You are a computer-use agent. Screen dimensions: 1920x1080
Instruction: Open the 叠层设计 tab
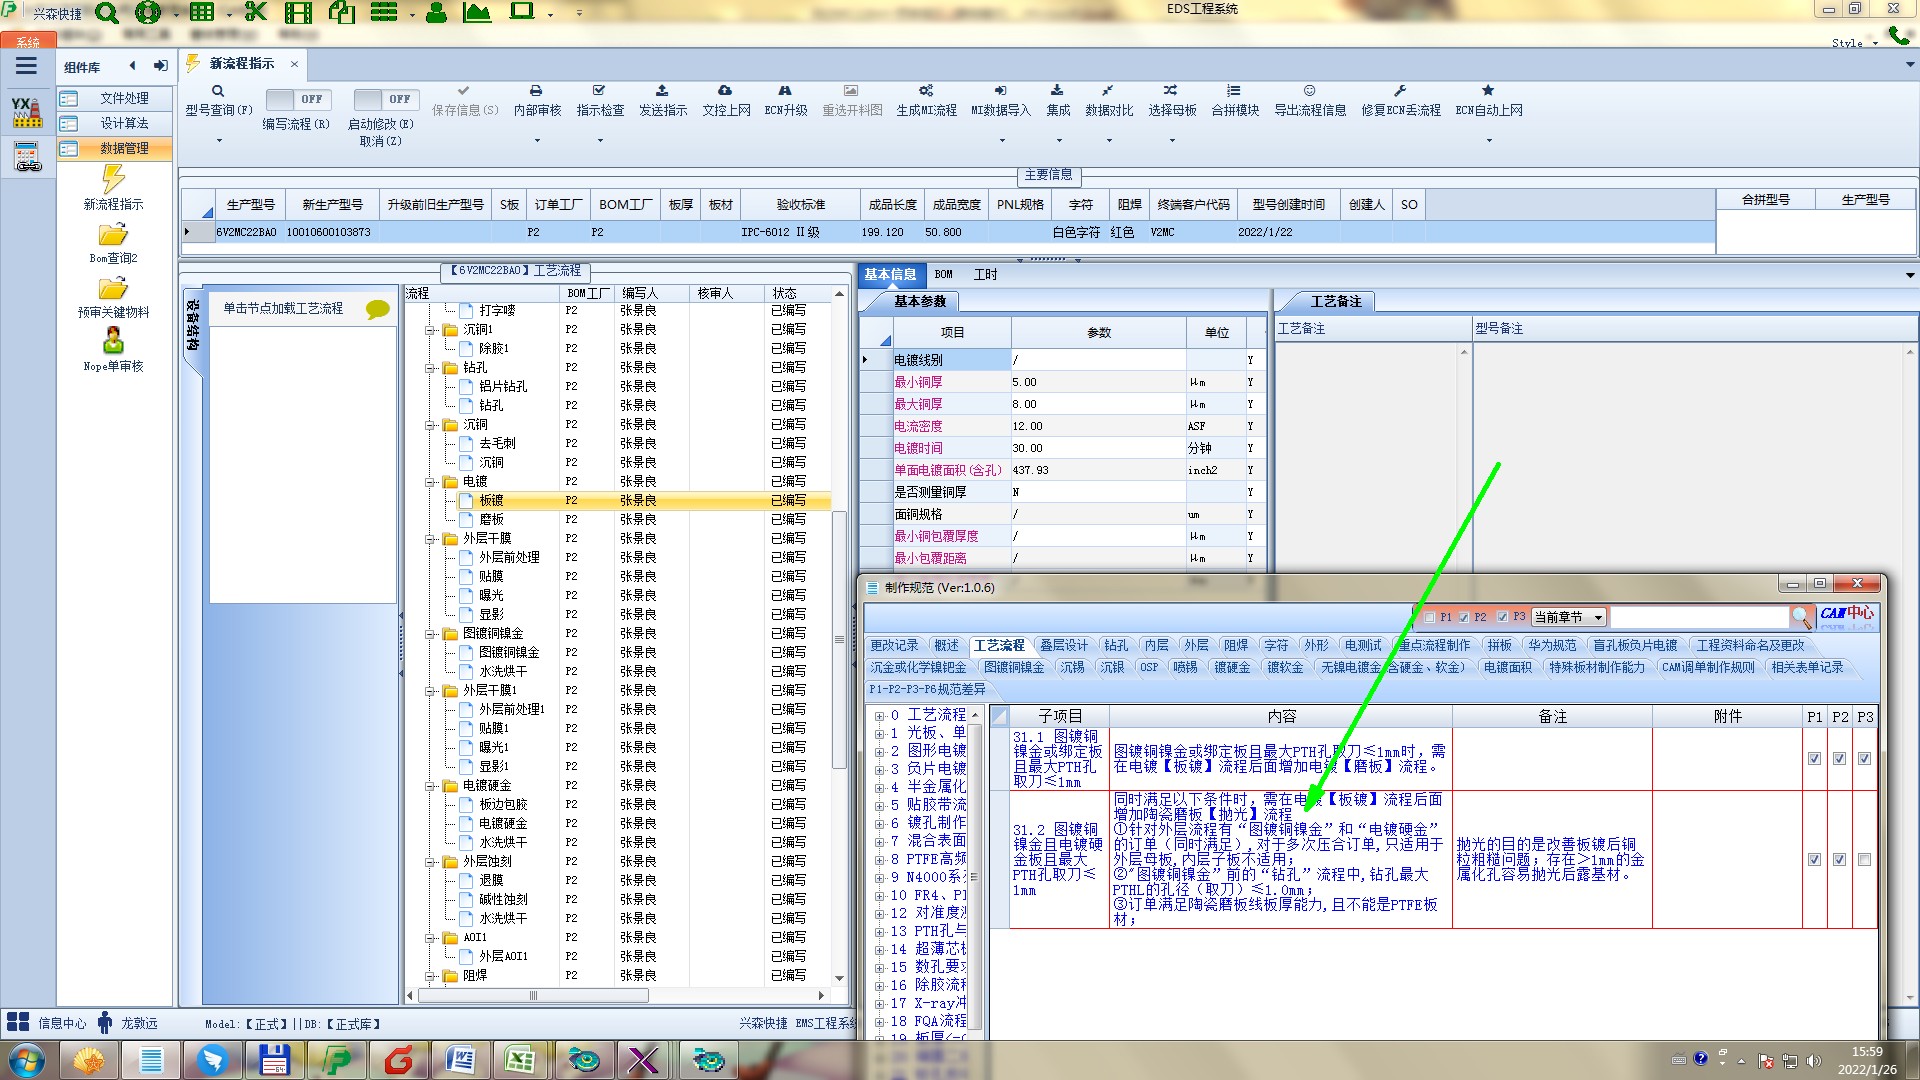click(x=1062, y=645)
